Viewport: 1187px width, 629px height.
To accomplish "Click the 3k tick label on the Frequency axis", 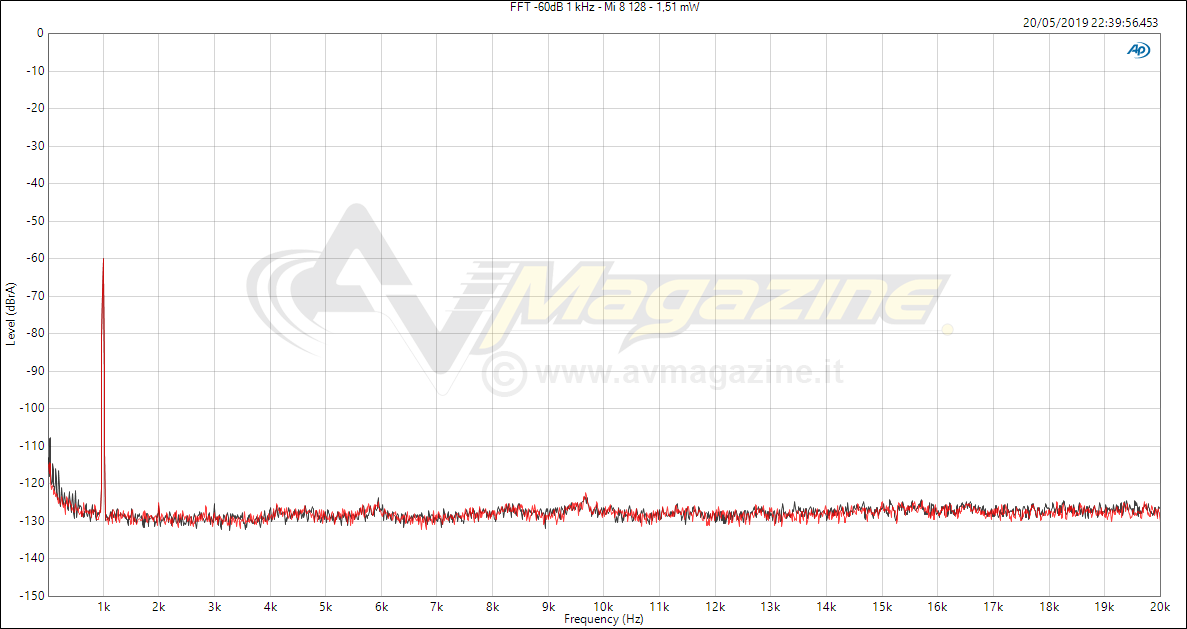I will (x=215, y=607).
